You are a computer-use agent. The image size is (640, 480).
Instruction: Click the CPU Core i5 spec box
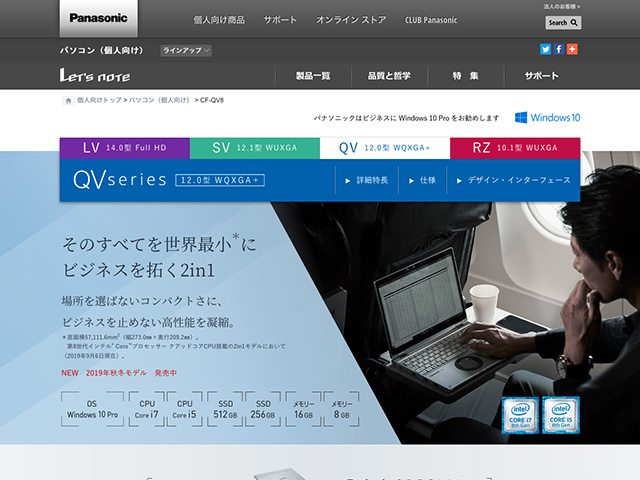[184, 409]
